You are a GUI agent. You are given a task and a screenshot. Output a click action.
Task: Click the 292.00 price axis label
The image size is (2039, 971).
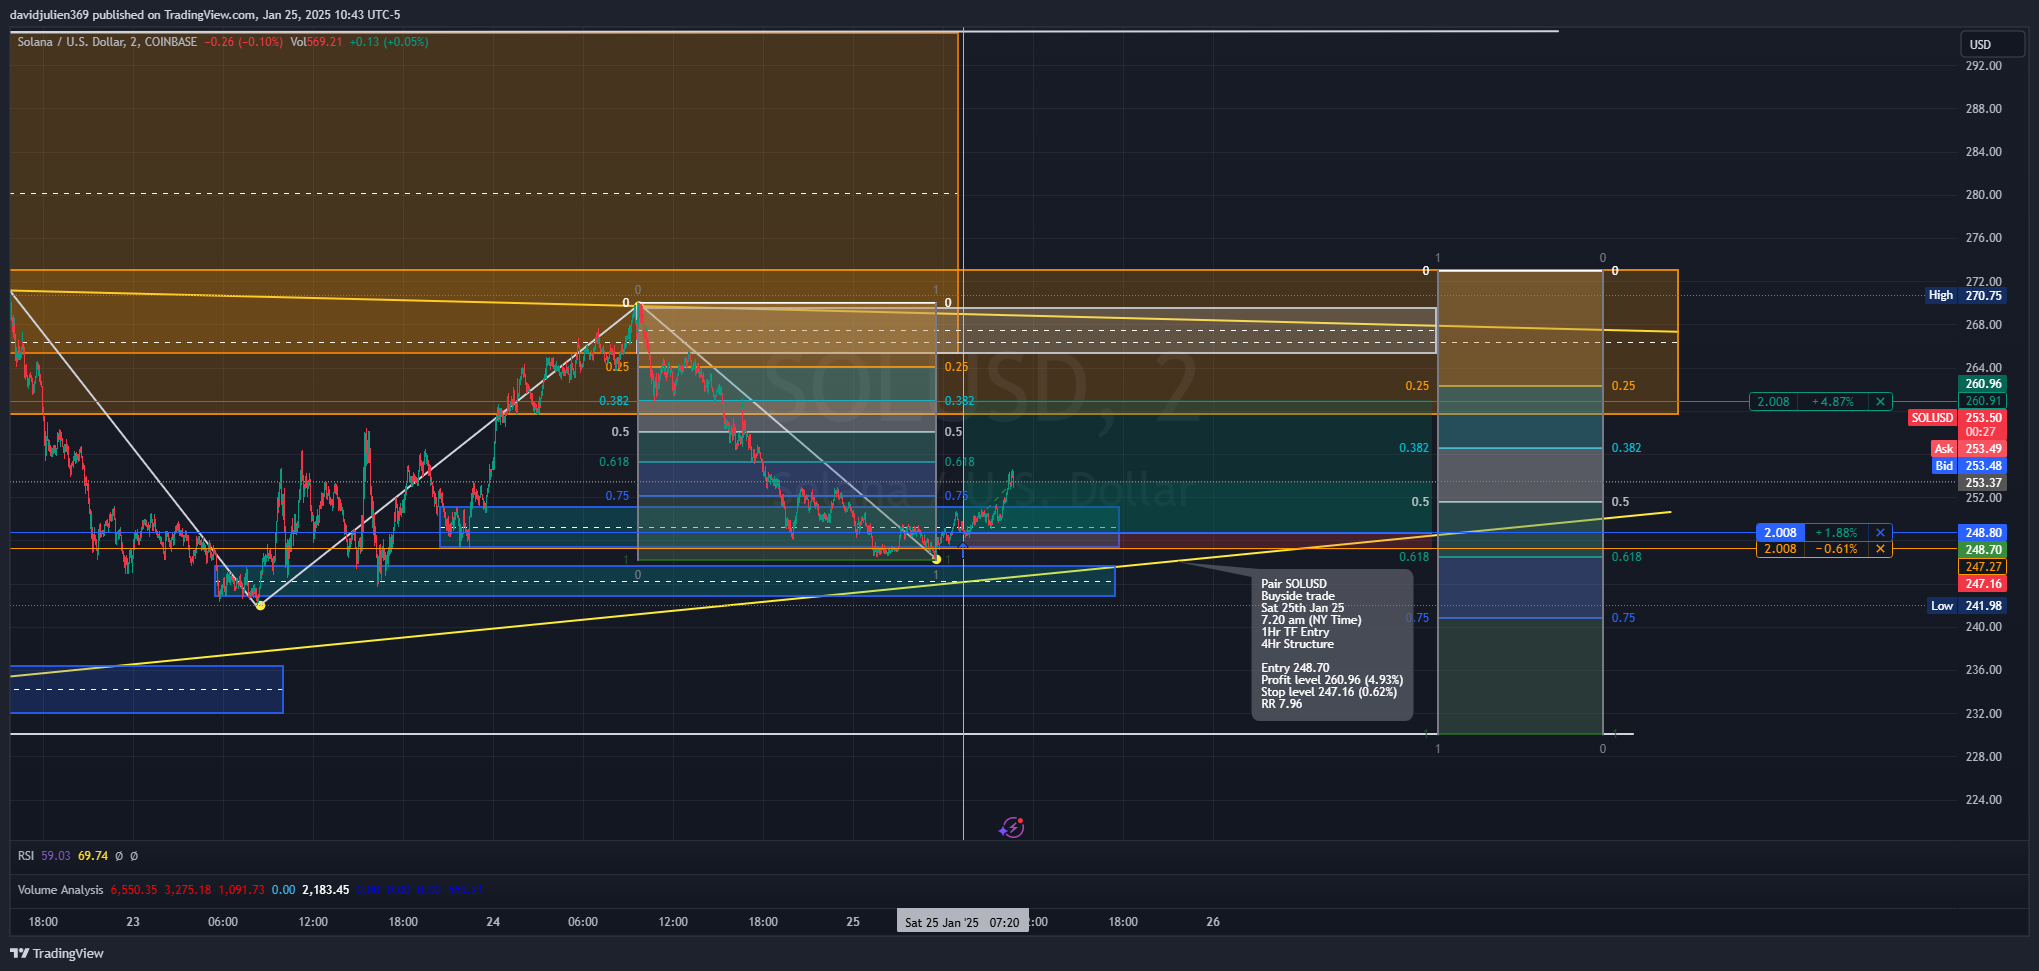pyautogui.click(x=1984, y=66)
